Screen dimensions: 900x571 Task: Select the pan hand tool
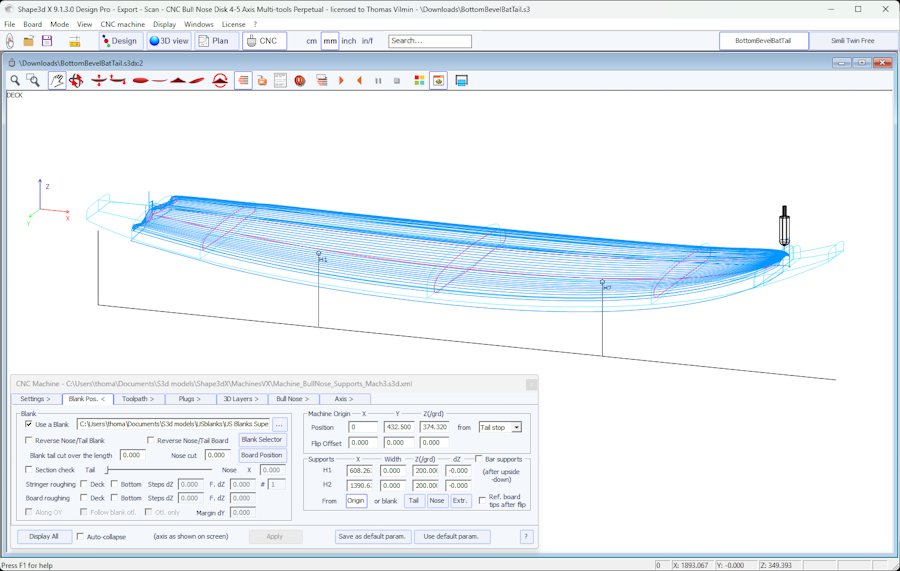coord(57,80)
